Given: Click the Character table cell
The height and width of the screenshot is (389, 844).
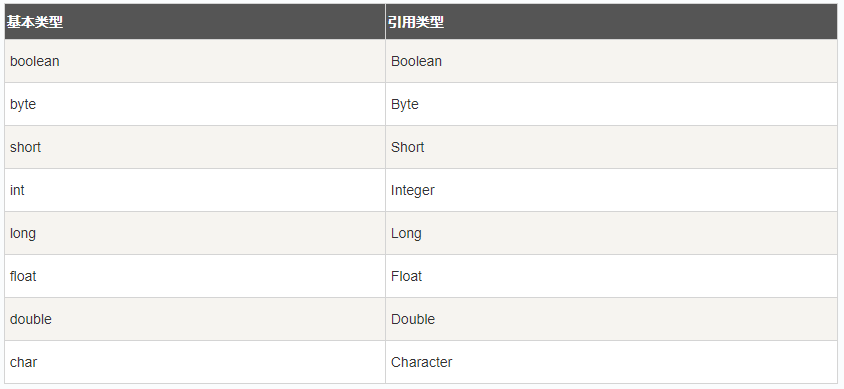Looking at the screenshot, I should 611,363.
